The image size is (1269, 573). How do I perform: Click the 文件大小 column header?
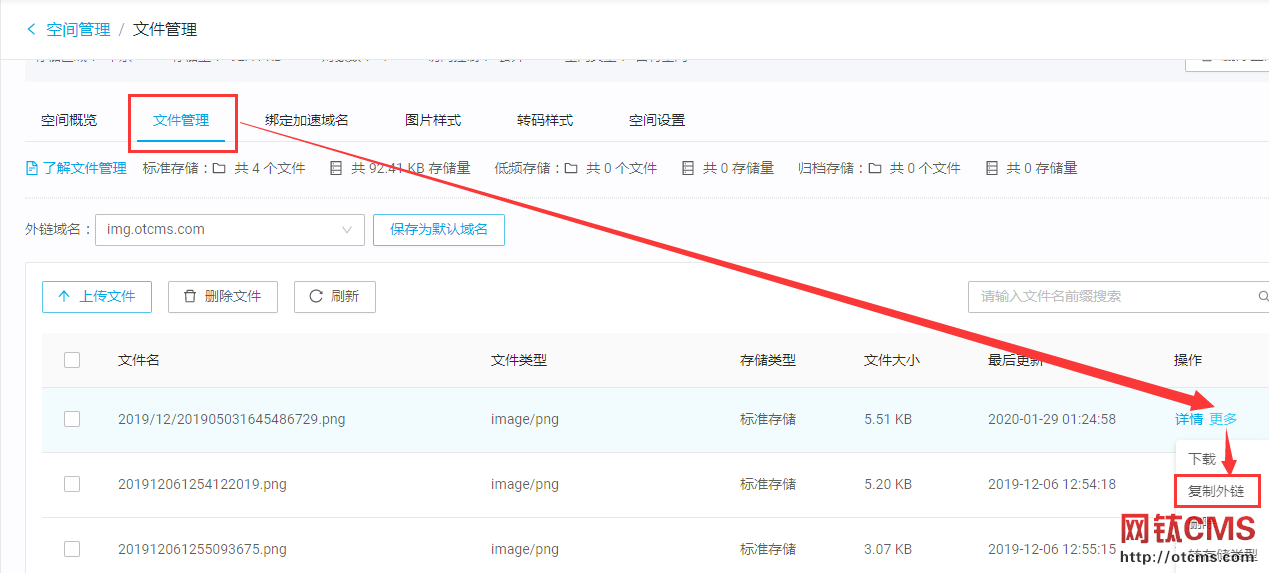pyautogui.click(x=892, y=360)
